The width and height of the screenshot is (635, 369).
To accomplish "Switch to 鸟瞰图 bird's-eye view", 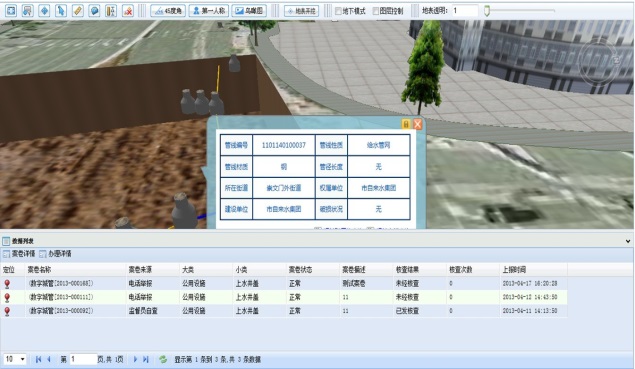I will click(249, 11).
